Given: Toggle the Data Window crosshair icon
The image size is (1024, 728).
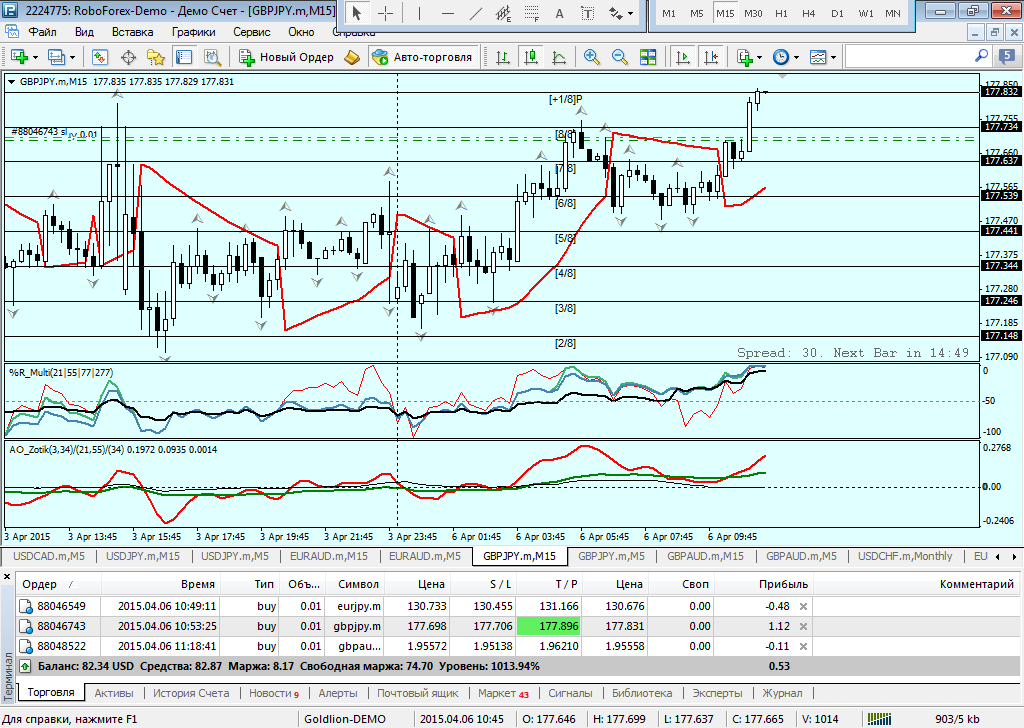Looking at the screenshot, I should 129,57.
